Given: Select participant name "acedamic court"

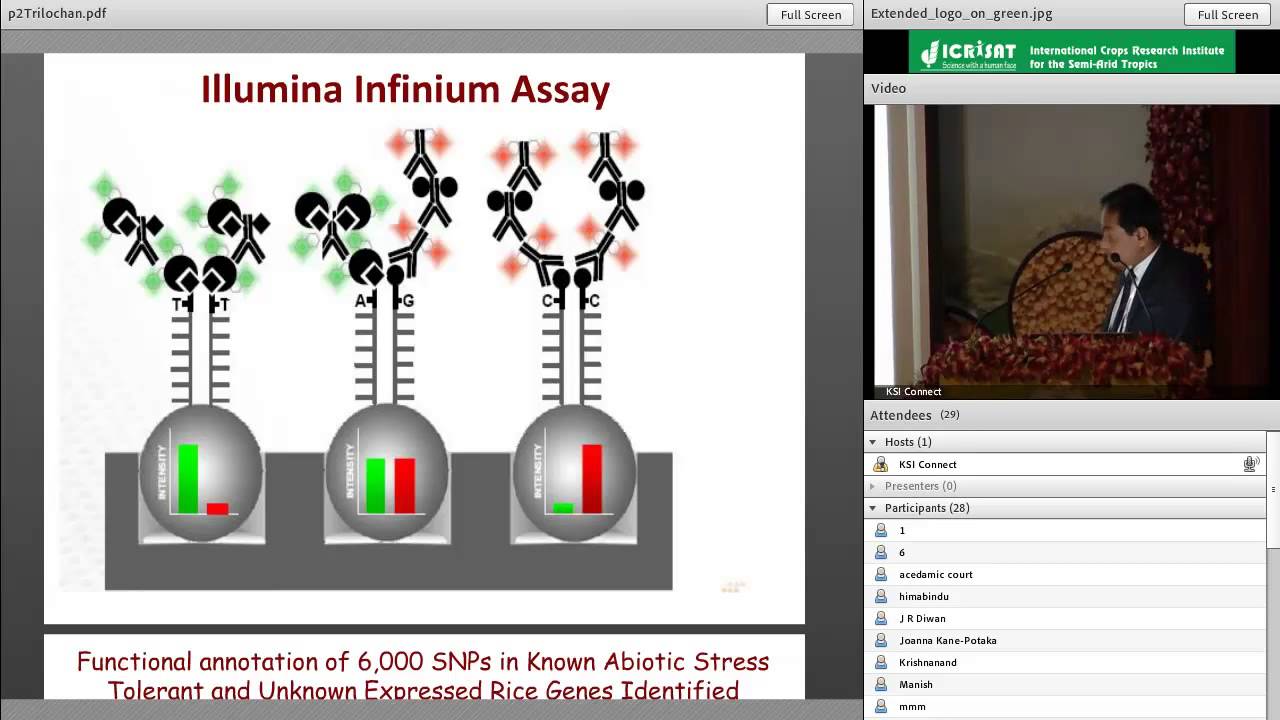Looking at the screenshot, I should [935, 574].
